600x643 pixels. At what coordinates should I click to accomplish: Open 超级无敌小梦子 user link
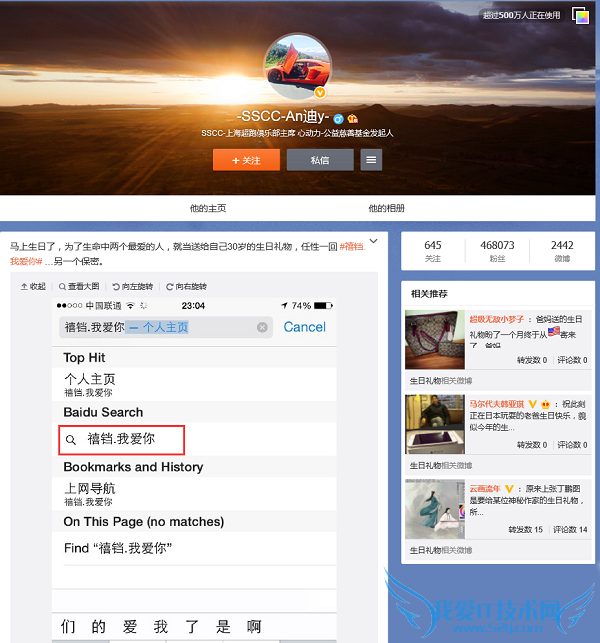pos(497,319)
